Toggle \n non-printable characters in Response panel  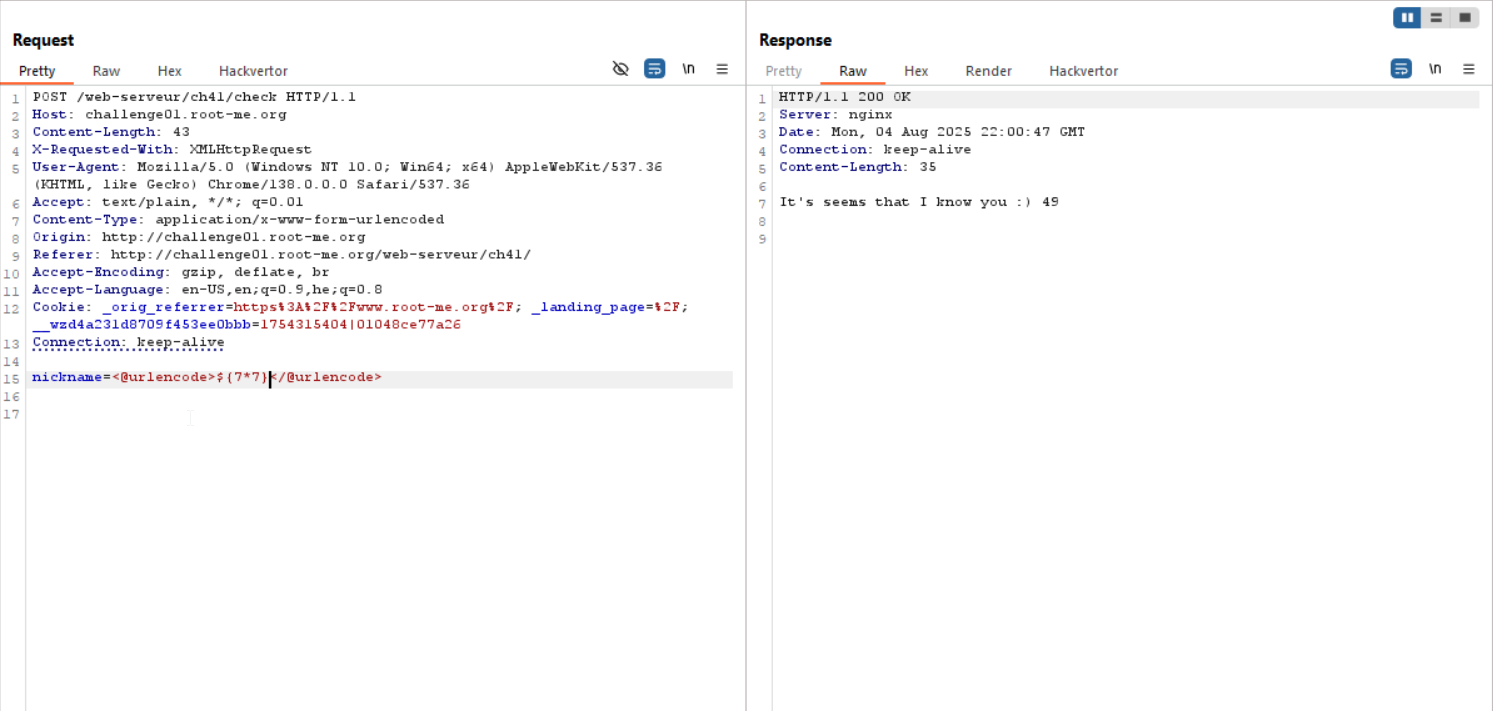[x=1435, y=69]
